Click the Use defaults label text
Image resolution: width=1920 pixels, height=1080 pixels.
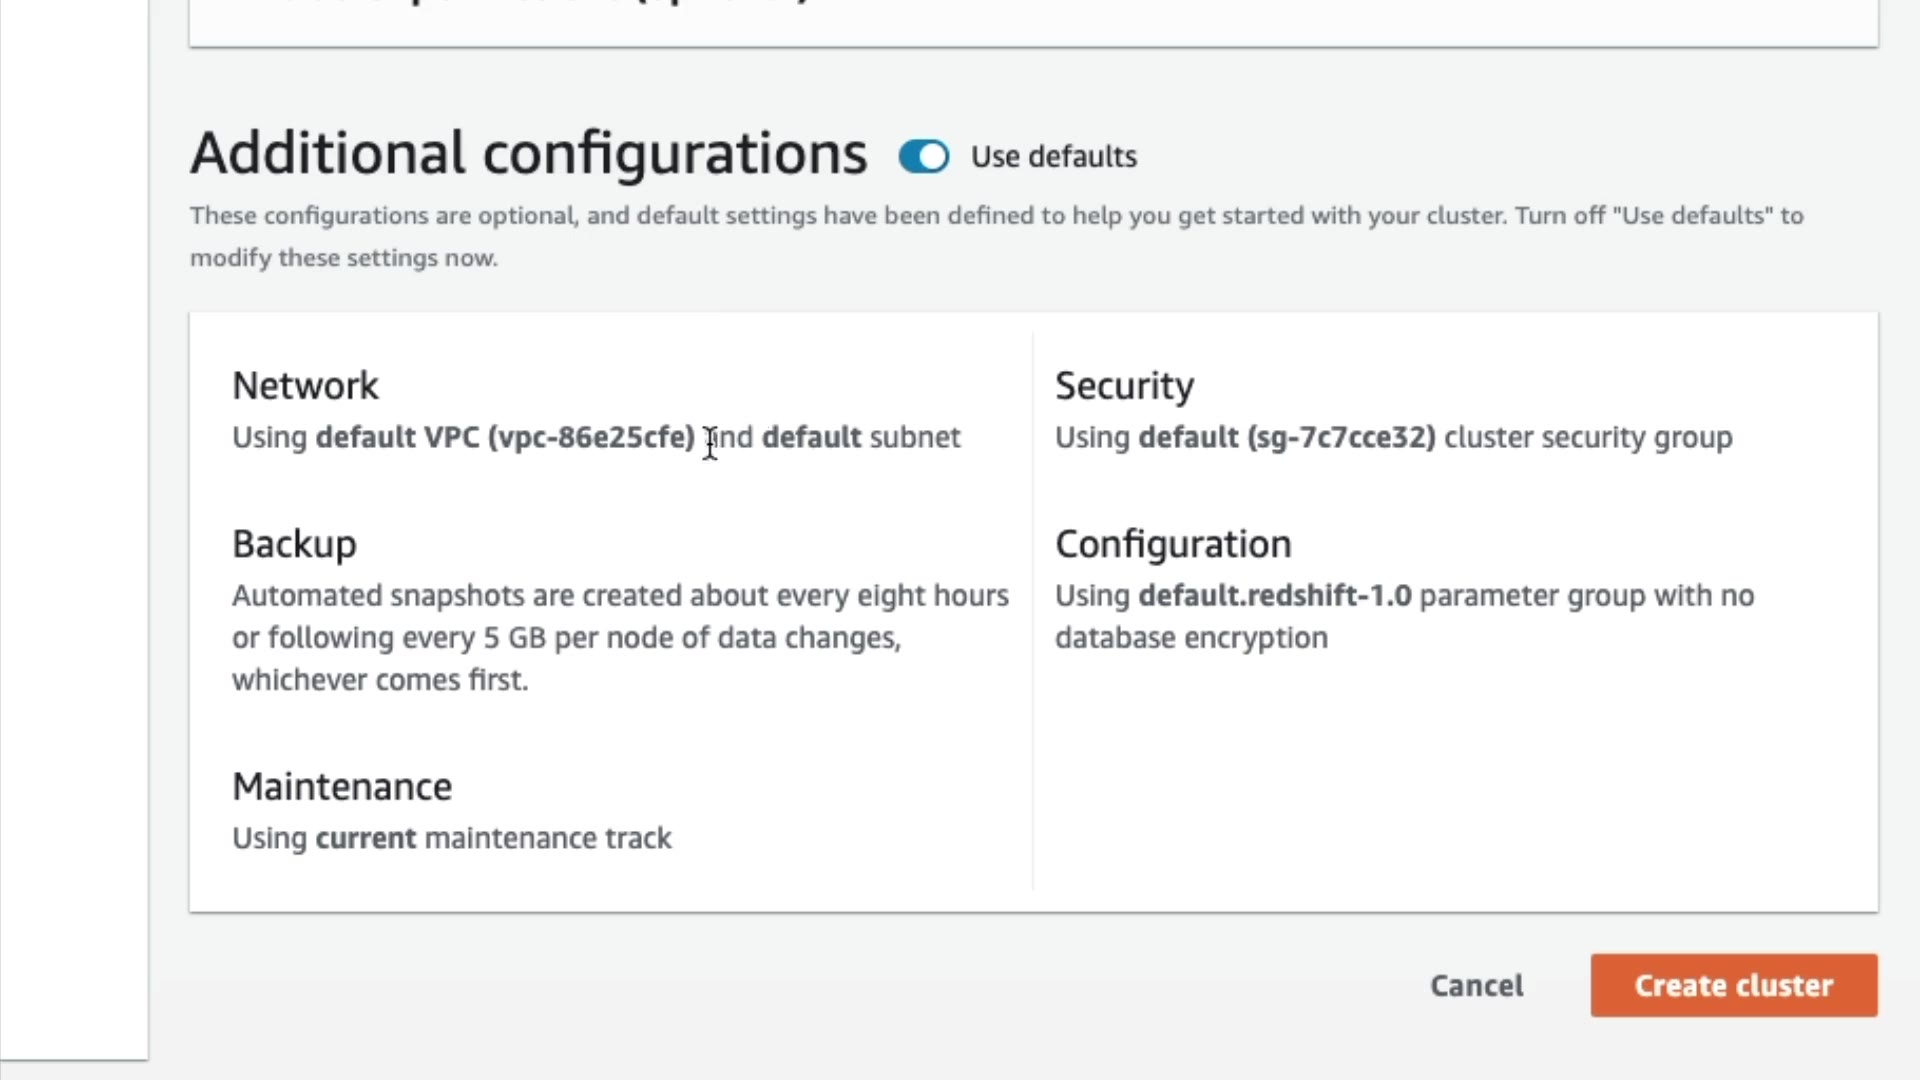click(1053, 157)
